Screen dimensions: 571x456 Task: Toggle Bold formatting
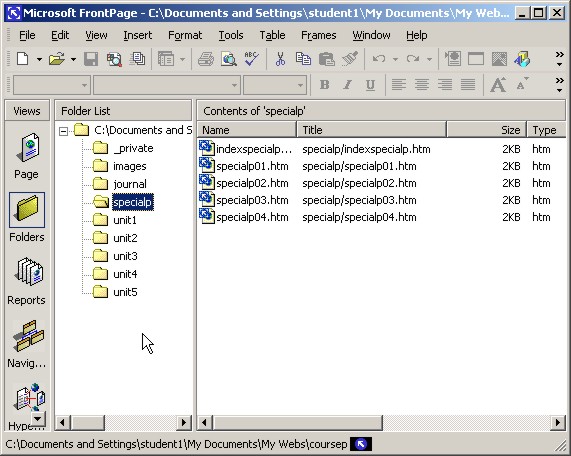point(324,85)
